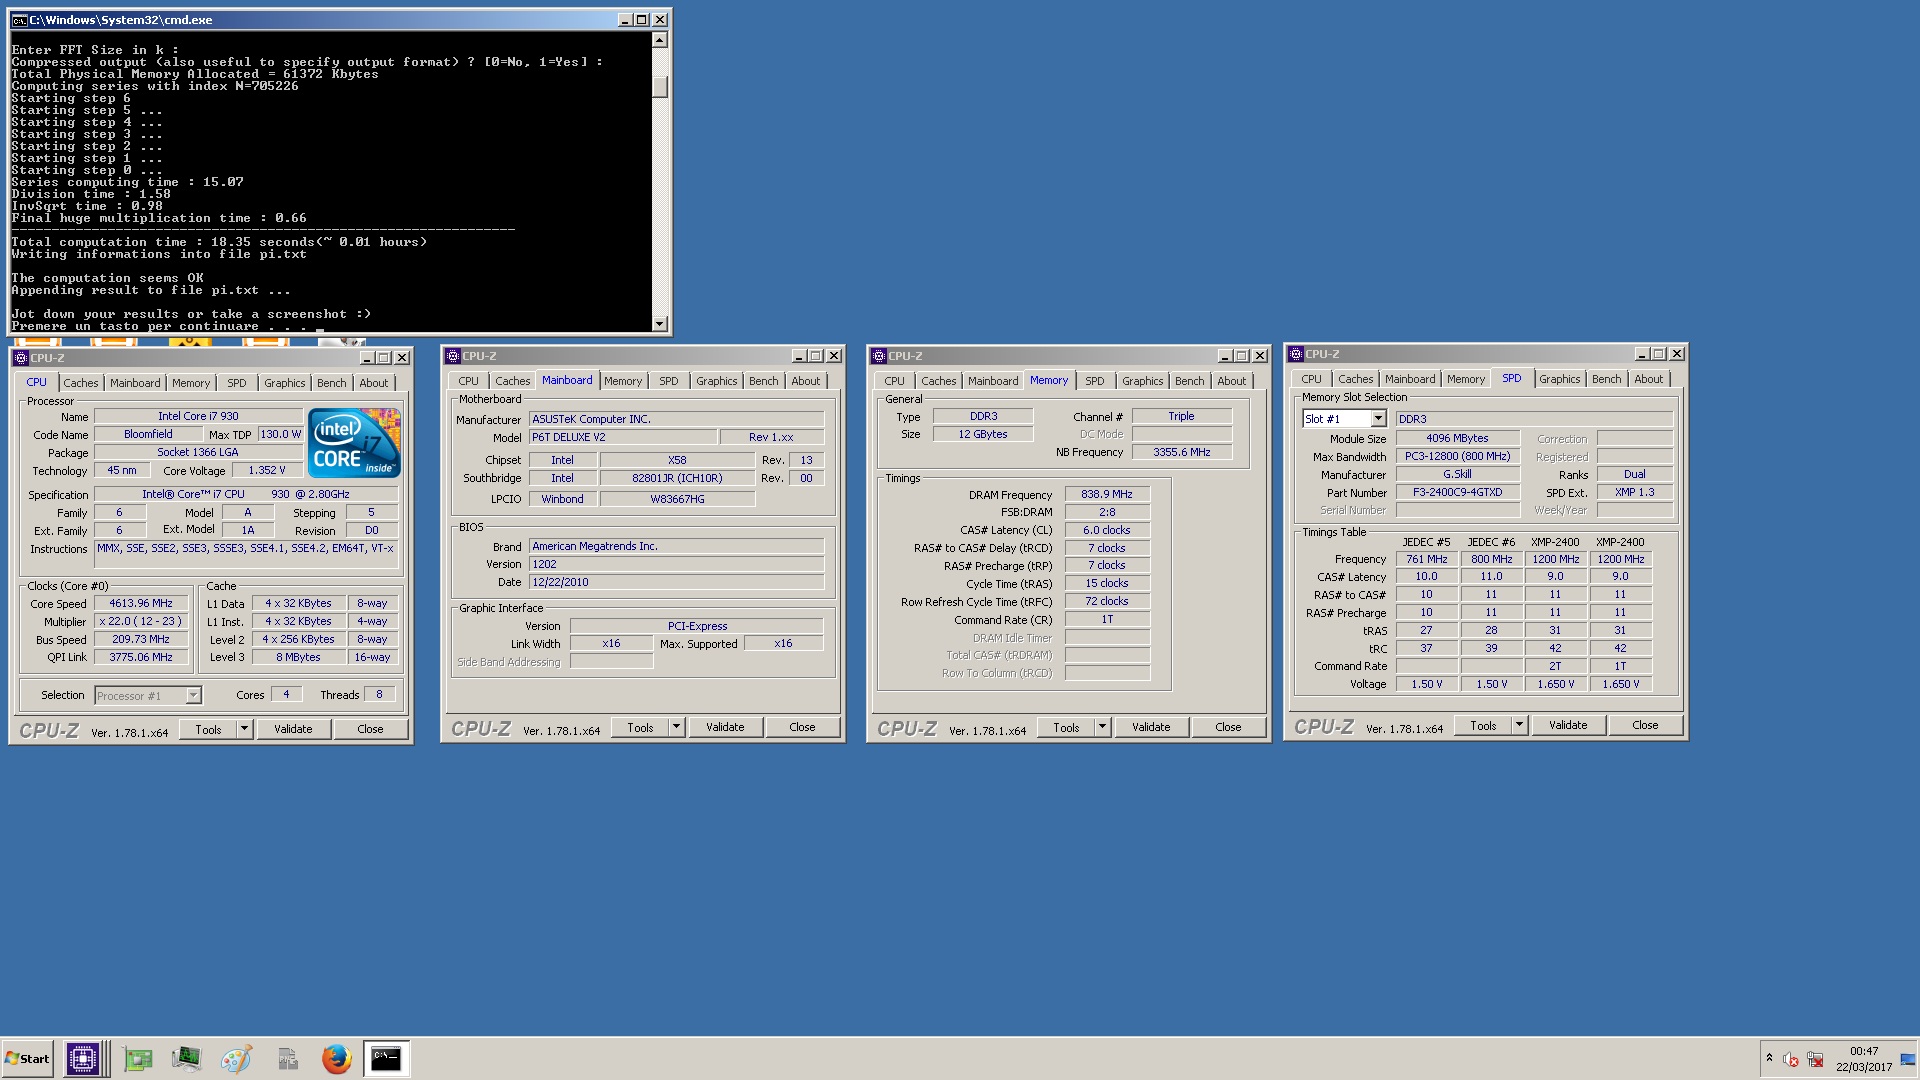Click Close button in the SPD window
Image resolution: width=1920 pixels, height=1080 pixels.
pos(1645,725)
